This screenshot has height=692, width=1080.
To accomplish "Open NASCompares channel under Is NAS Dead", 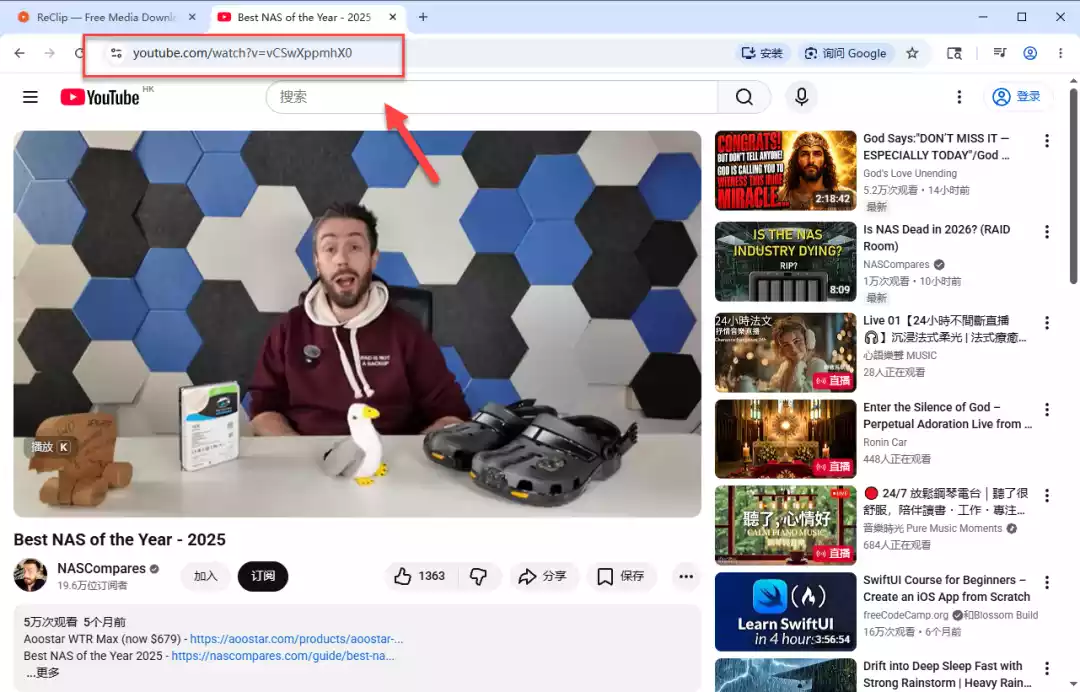I will pyautogui.click(x=896, y=264).
